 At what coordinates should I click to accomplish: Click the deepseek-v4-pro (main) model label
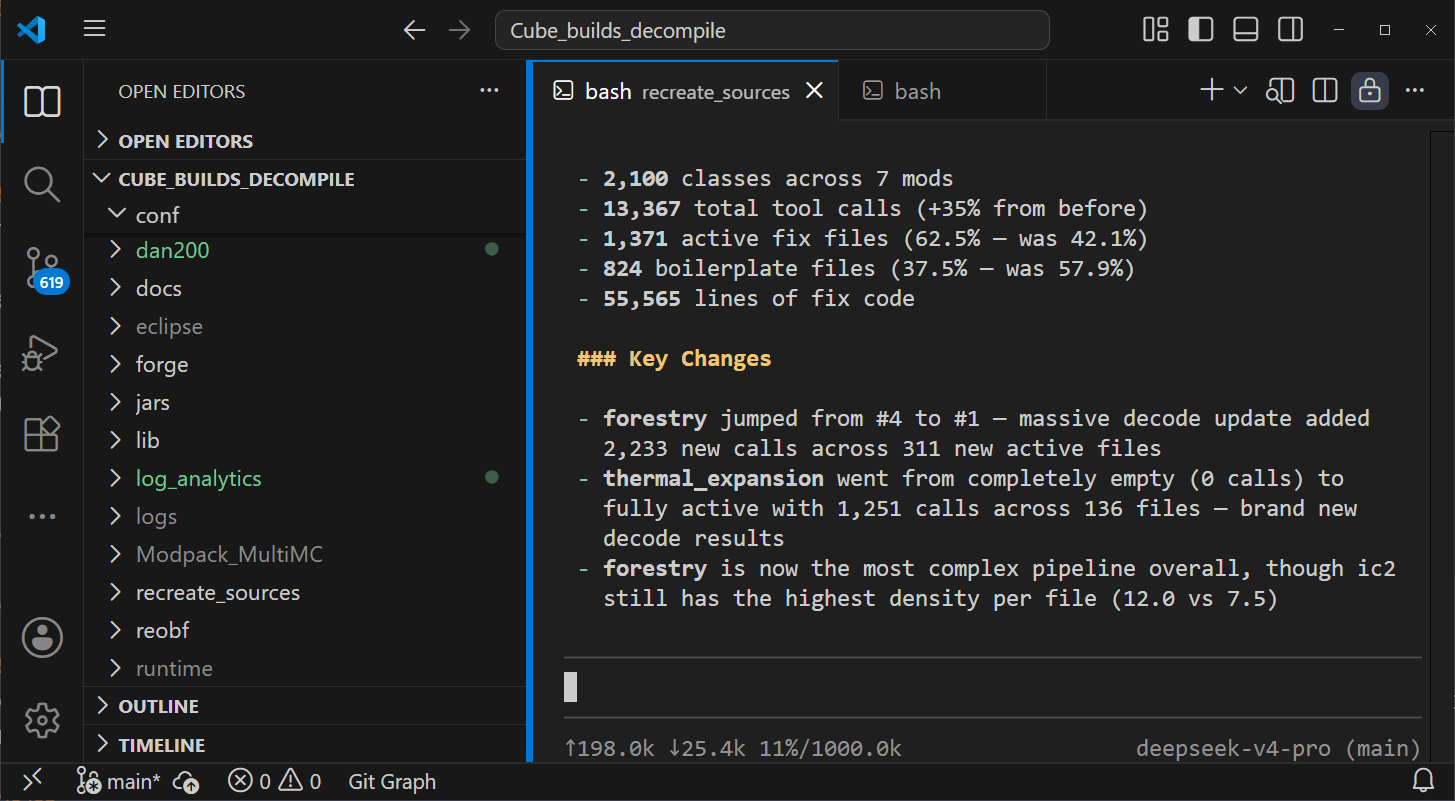(1279, 748)
